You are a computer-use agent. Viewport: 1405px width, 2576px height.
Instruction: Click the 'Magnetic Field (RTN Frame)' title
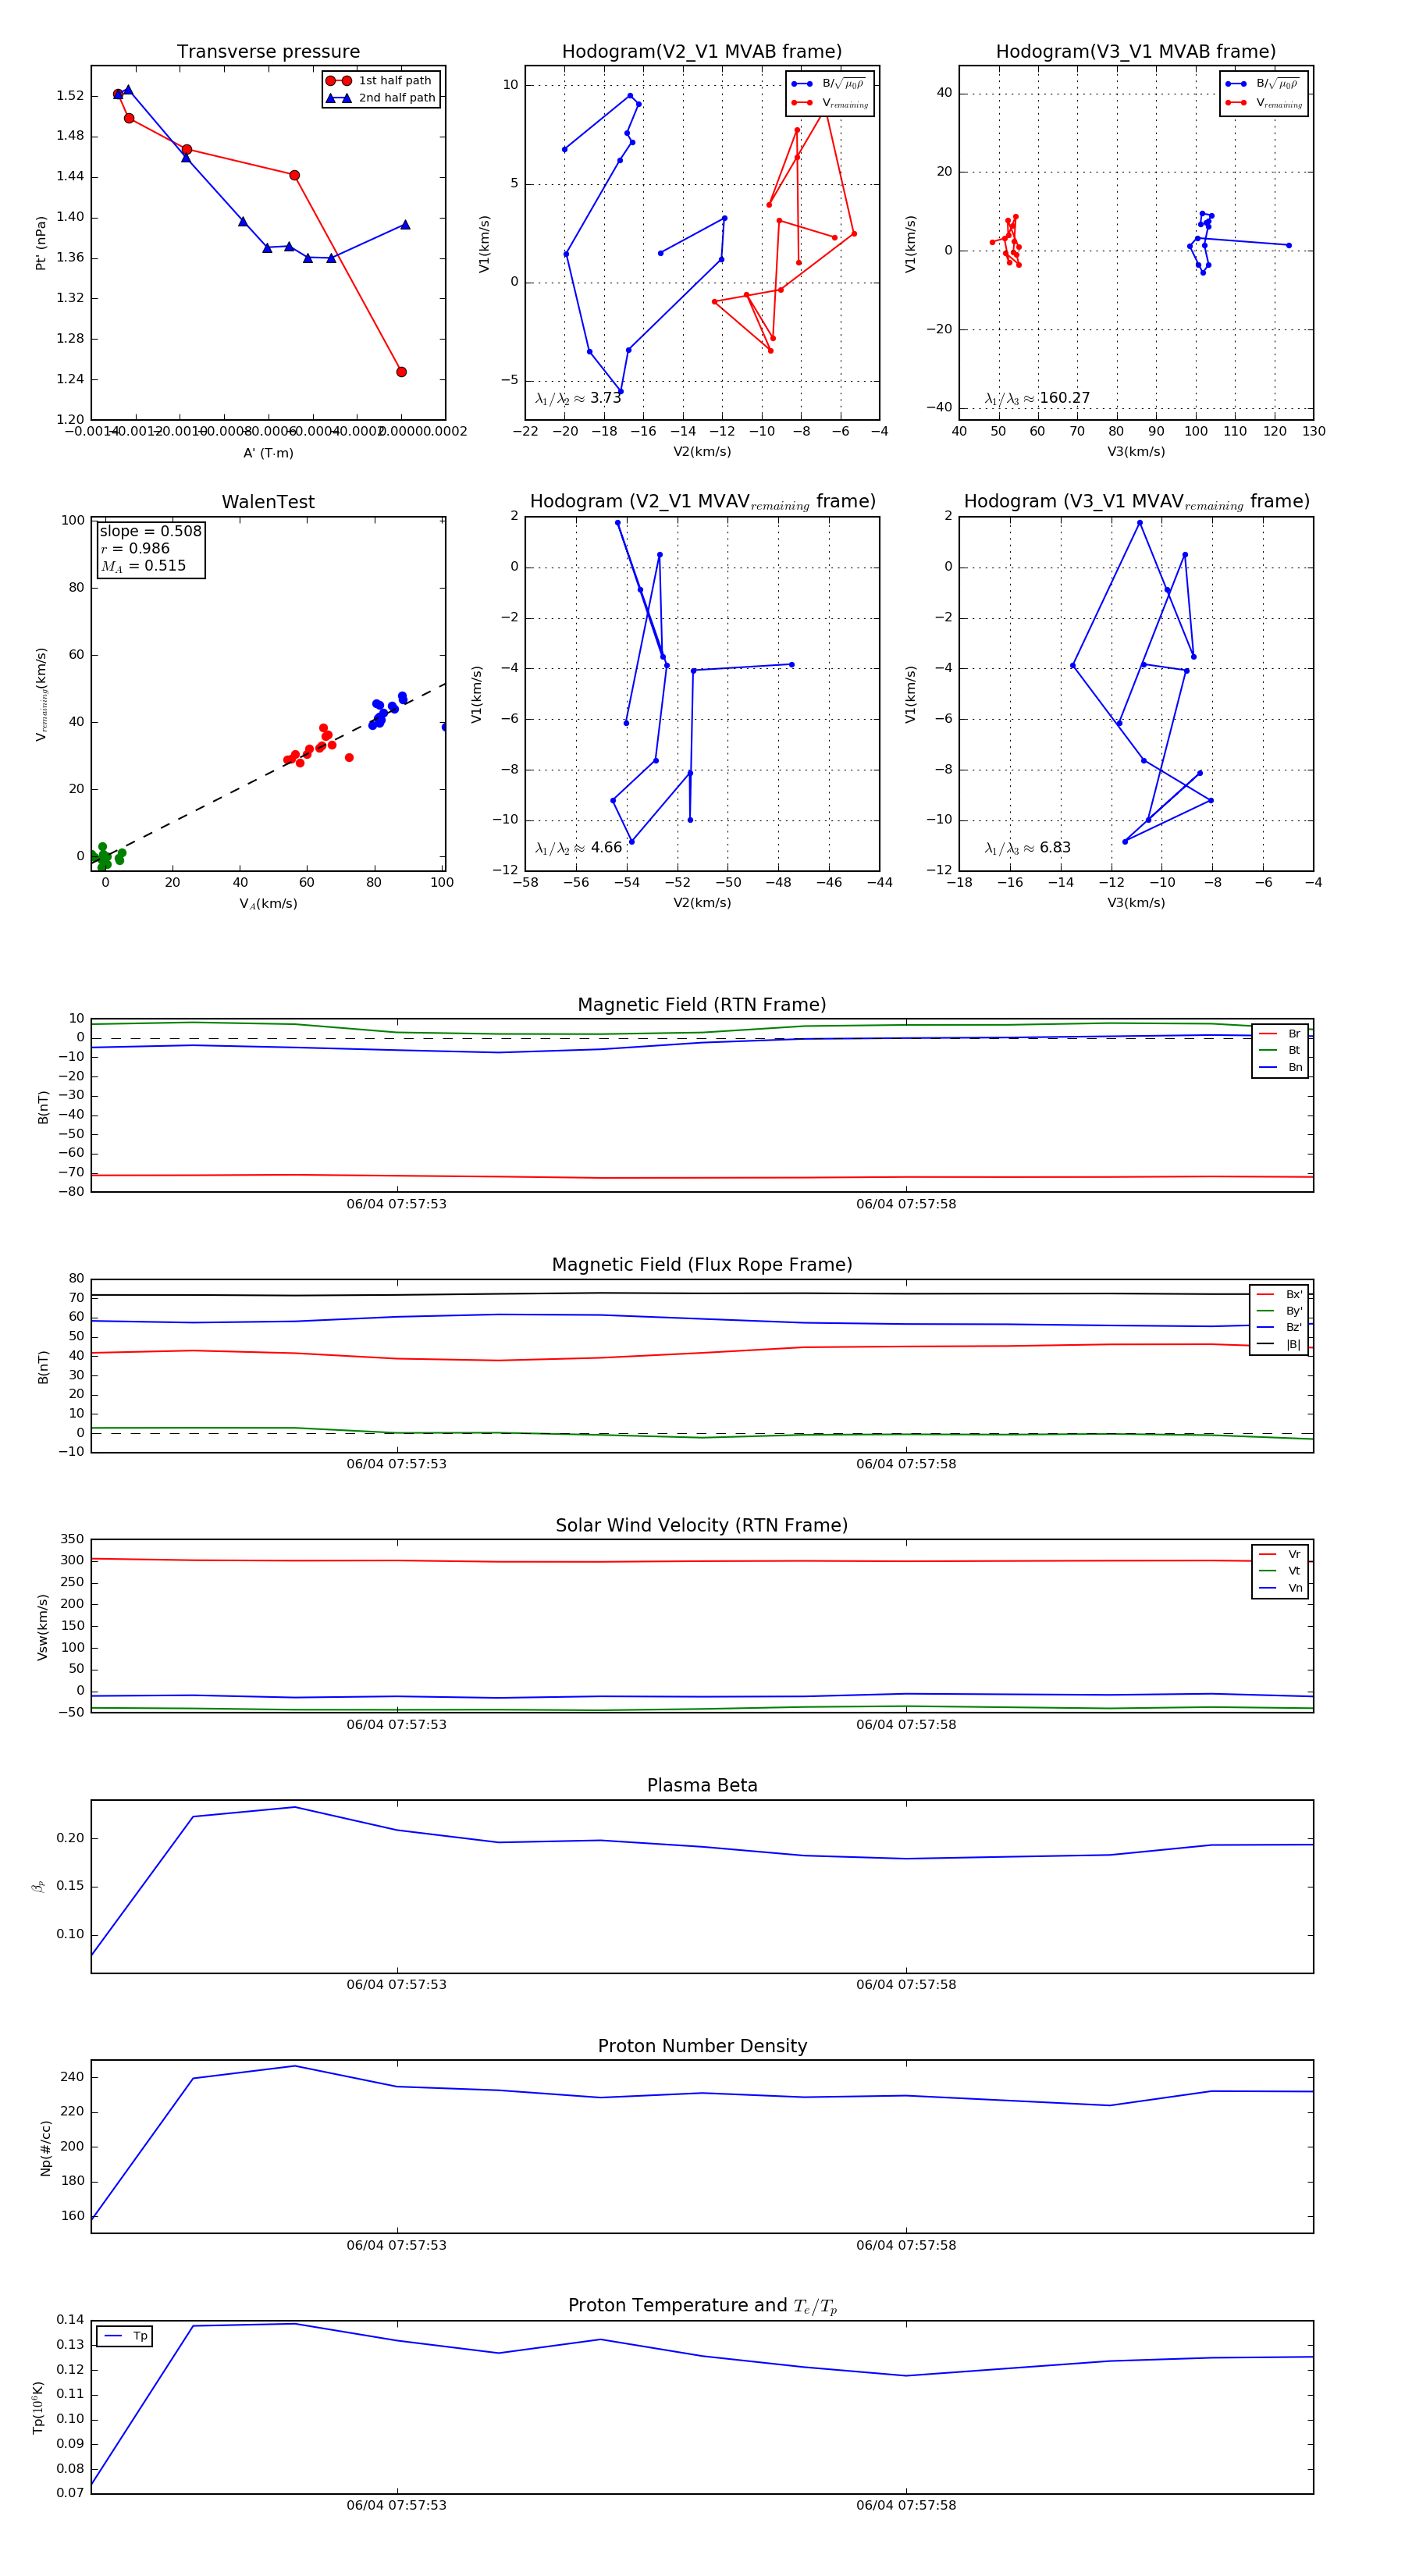pyautogui.click(x=702, y=1005)
